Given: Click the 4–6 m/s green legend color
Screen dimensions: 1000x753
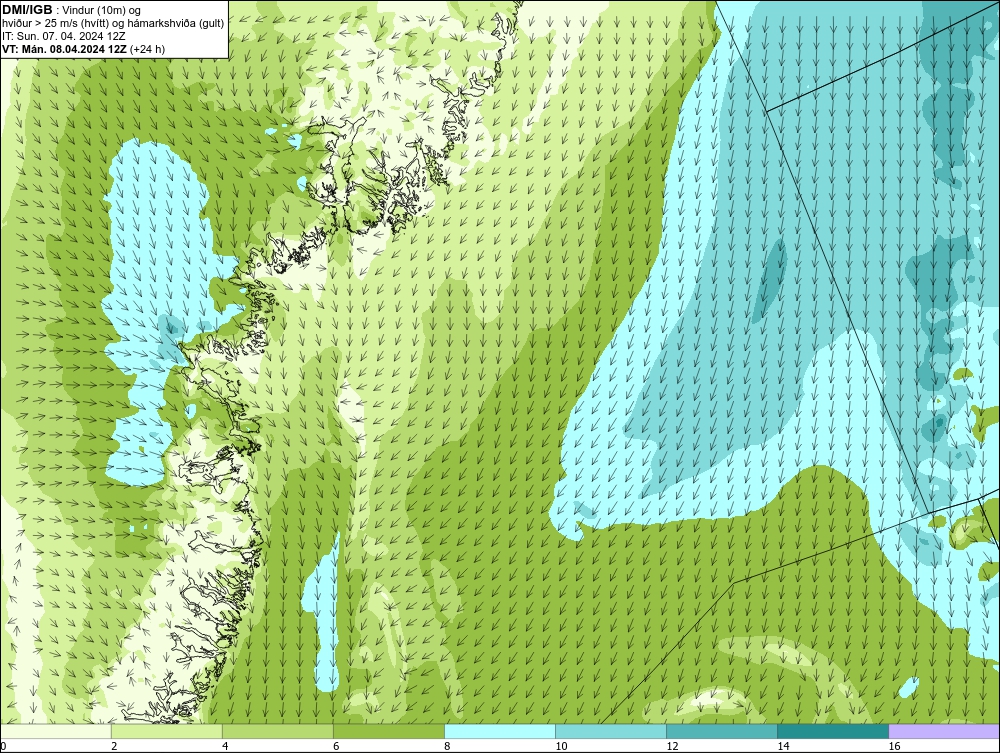Looking at the screenshot, I should 278,731.
